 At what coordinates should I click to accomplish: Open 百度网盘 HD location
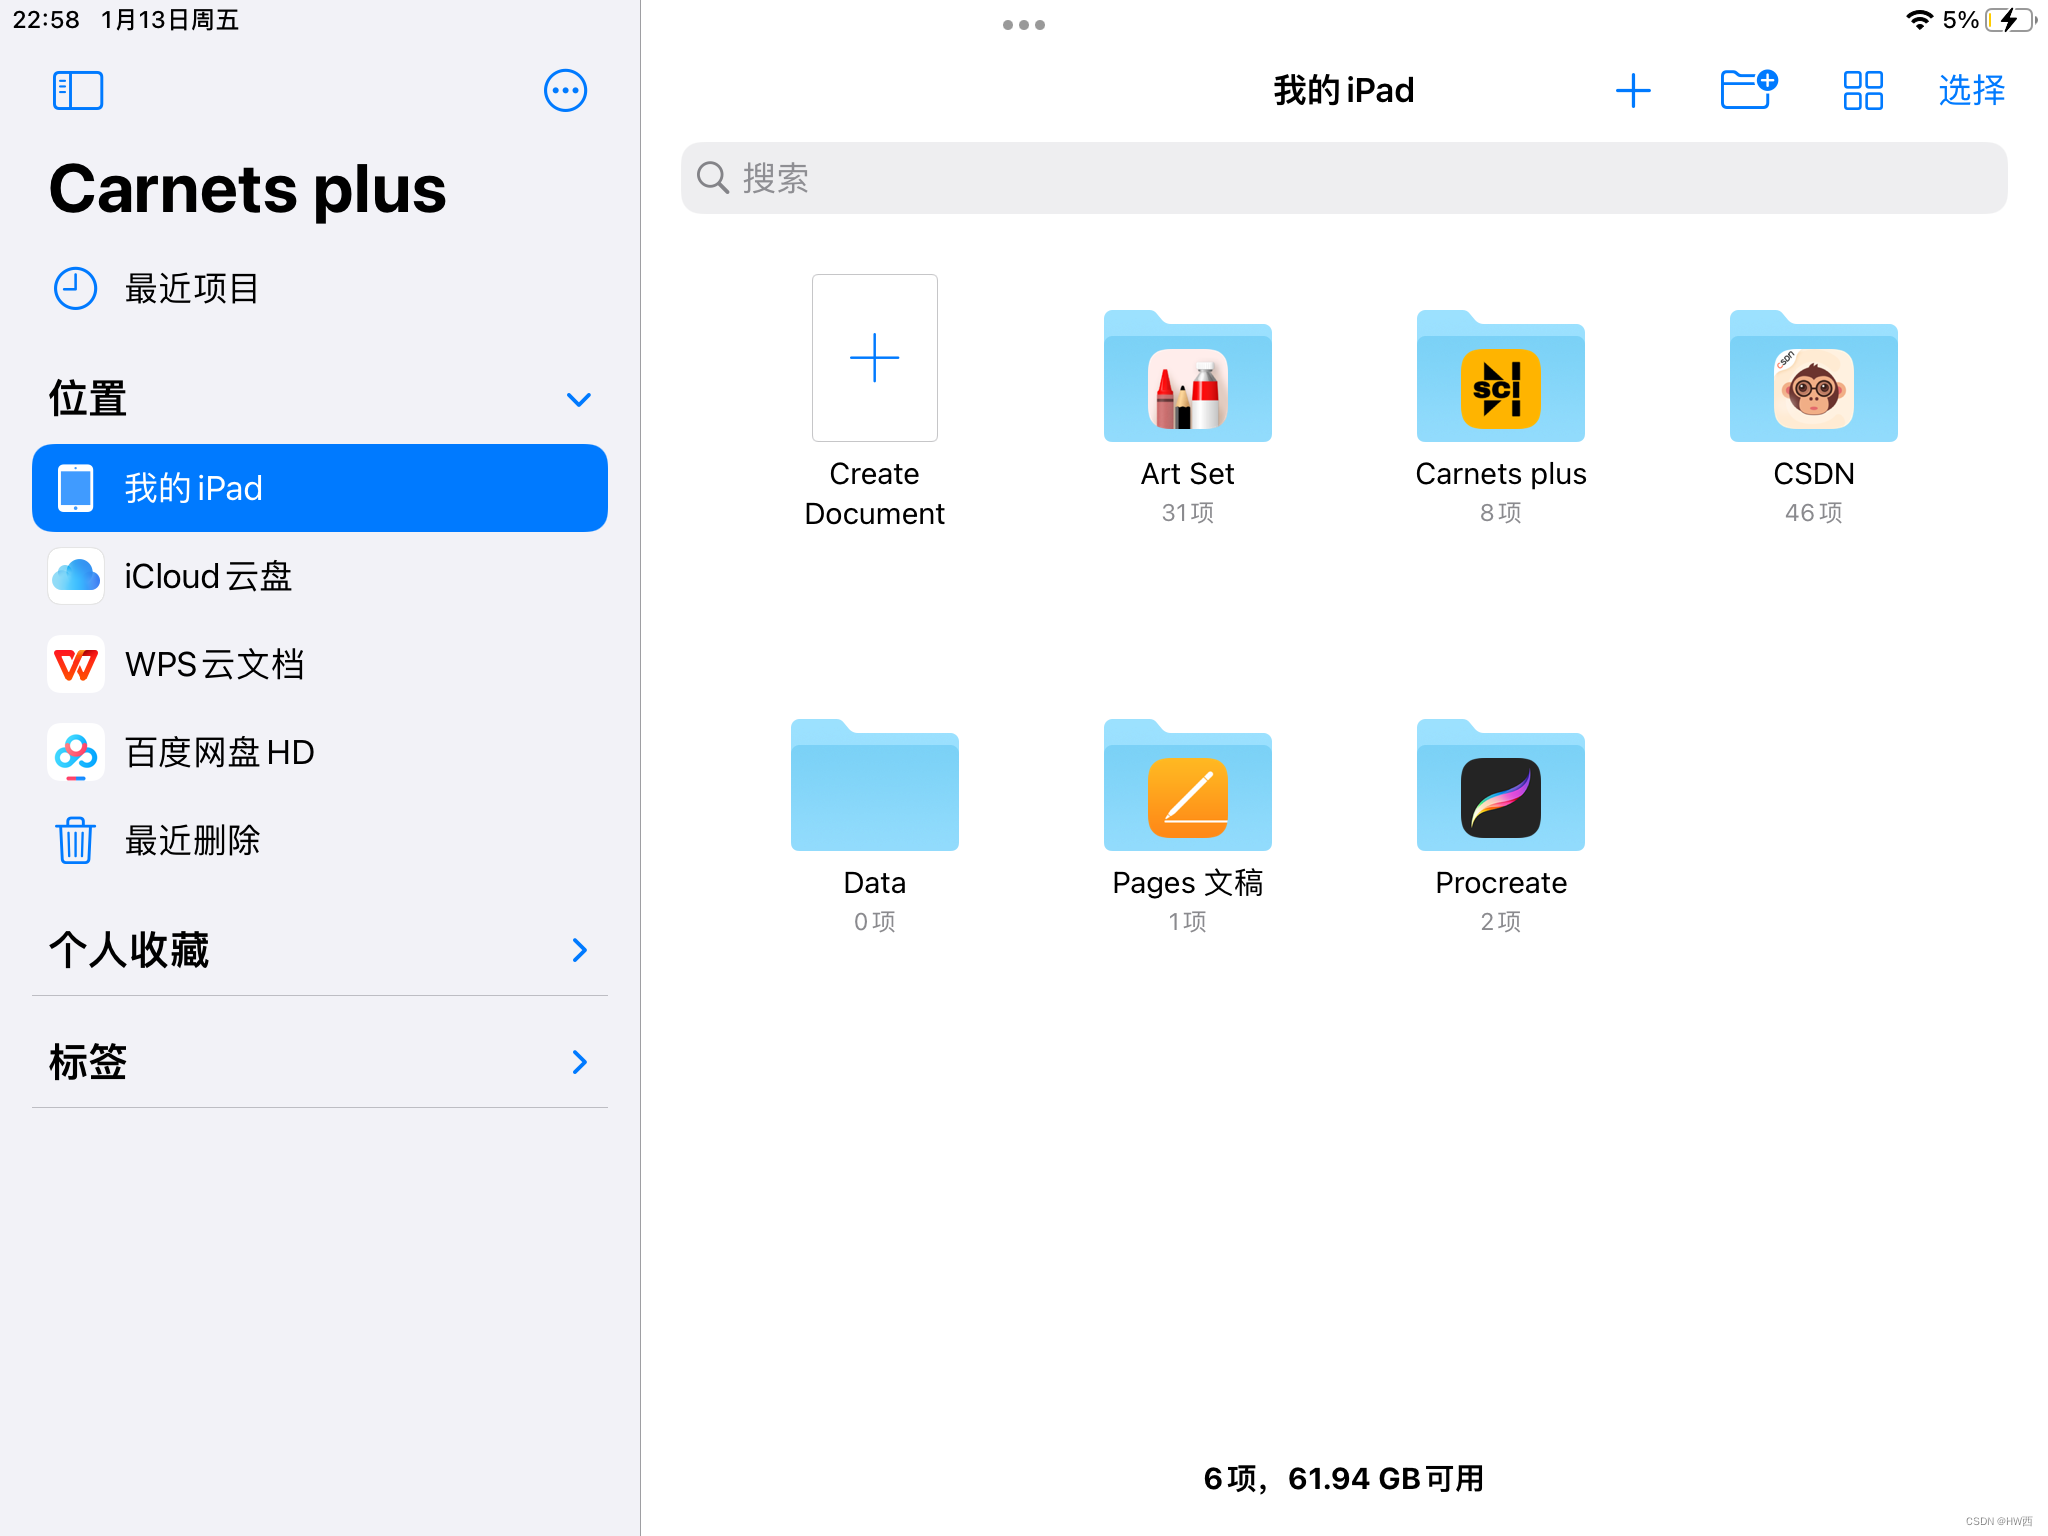(320, 752)
